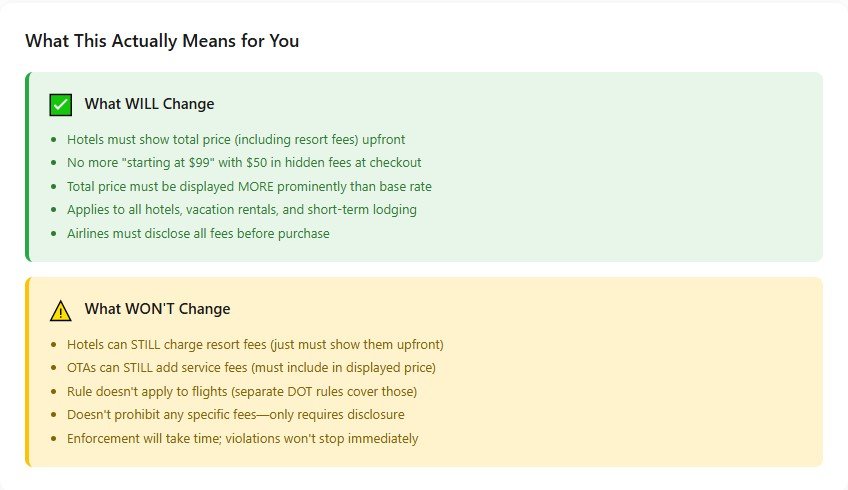Image resolution: width=848 pixels, height=490 pixels.
Task: Click "Hotels can STILL charge resort fees" line
Action: 255,345
